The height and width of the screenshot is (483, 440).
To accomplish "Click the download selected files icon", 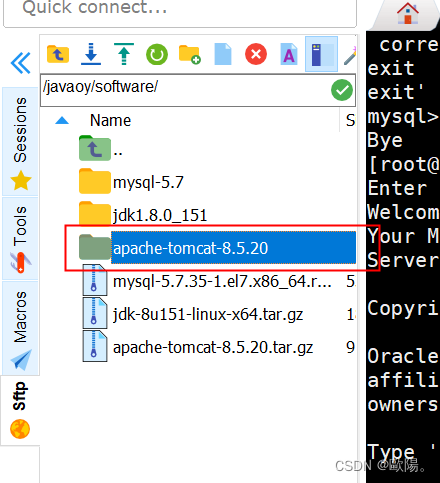I will [x=91, y=54].
